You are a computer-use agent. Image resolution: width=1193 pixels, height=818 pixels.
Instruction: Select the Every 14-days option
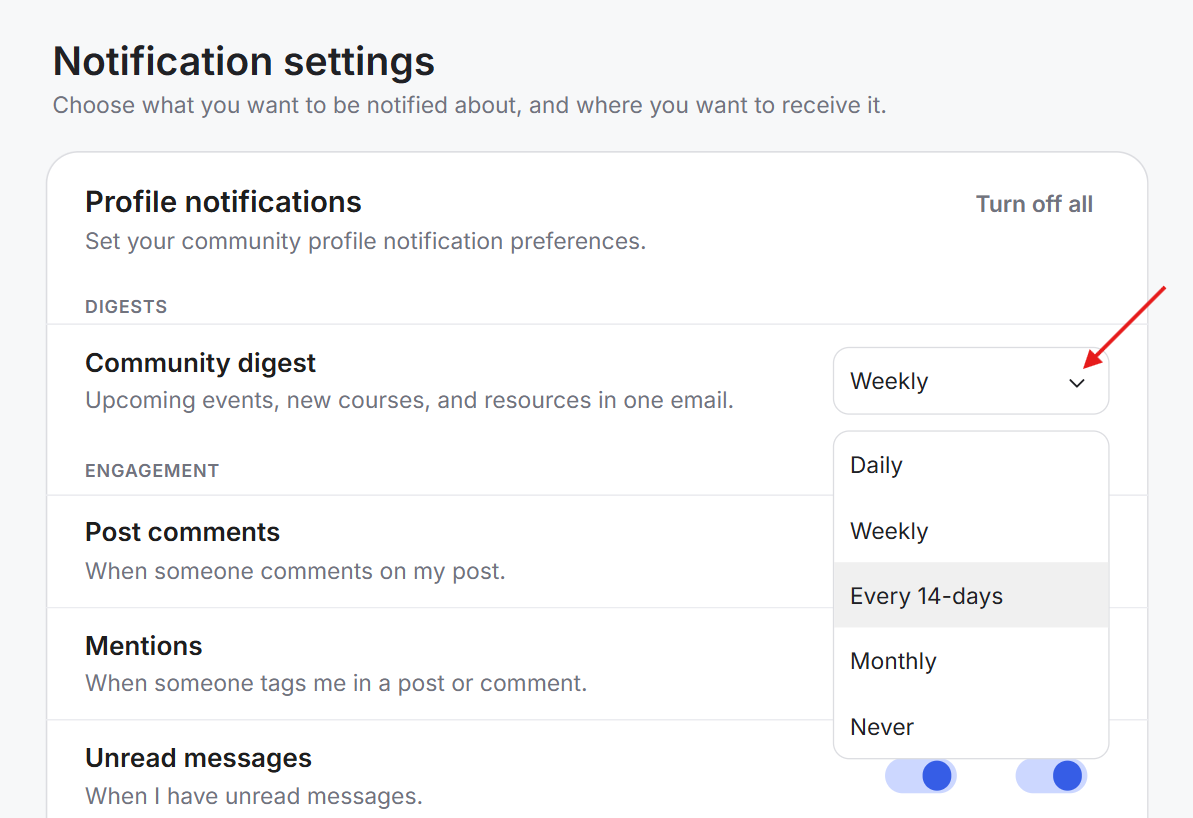coord(971,595)
